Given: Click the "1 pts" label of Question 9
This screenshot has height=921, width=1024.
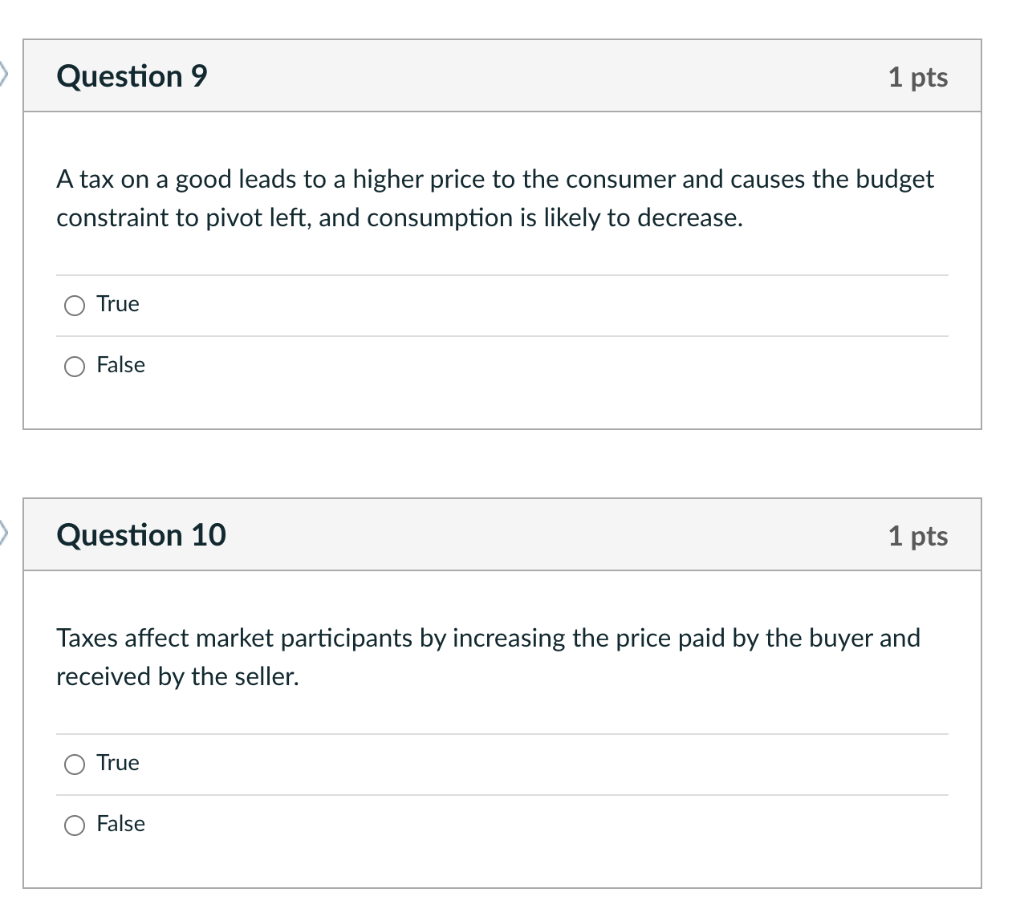Looking at the screenshot, I should pyautogui.click(x=917, y=77).
